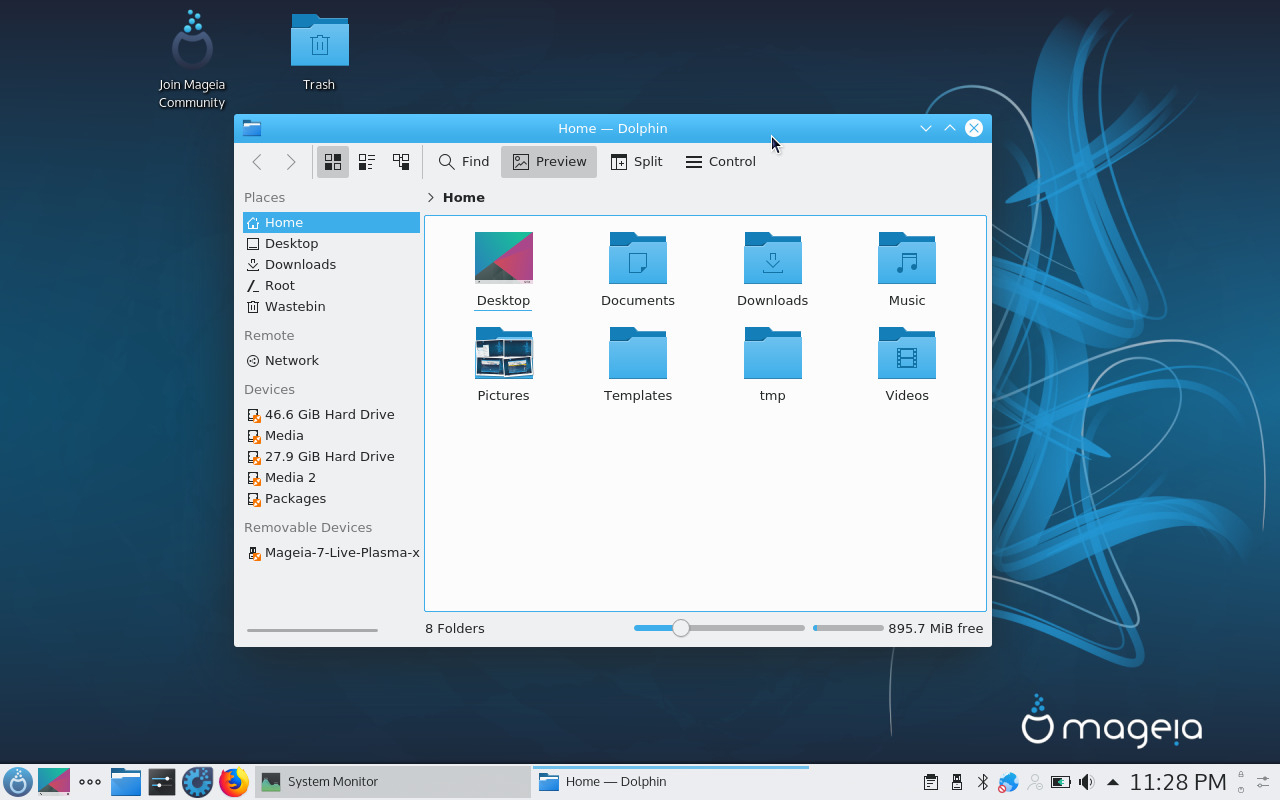Select the Trash icon on the desktop
Image resolution: width=1280 pixels, height=800 pixels.
319,52
